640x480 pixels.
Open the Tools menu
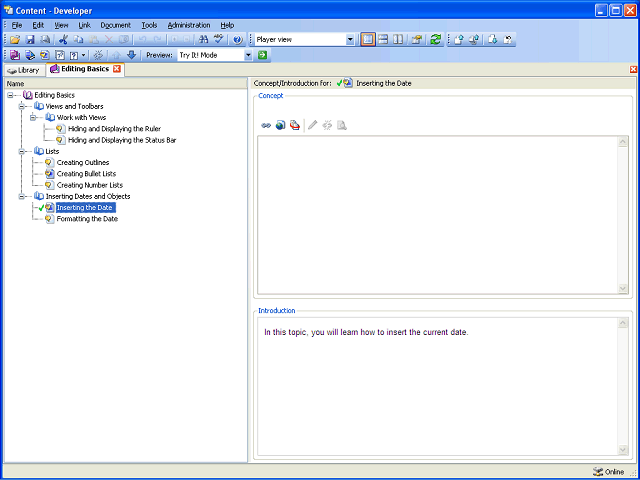pyautogui.click(x=149, y=25)
